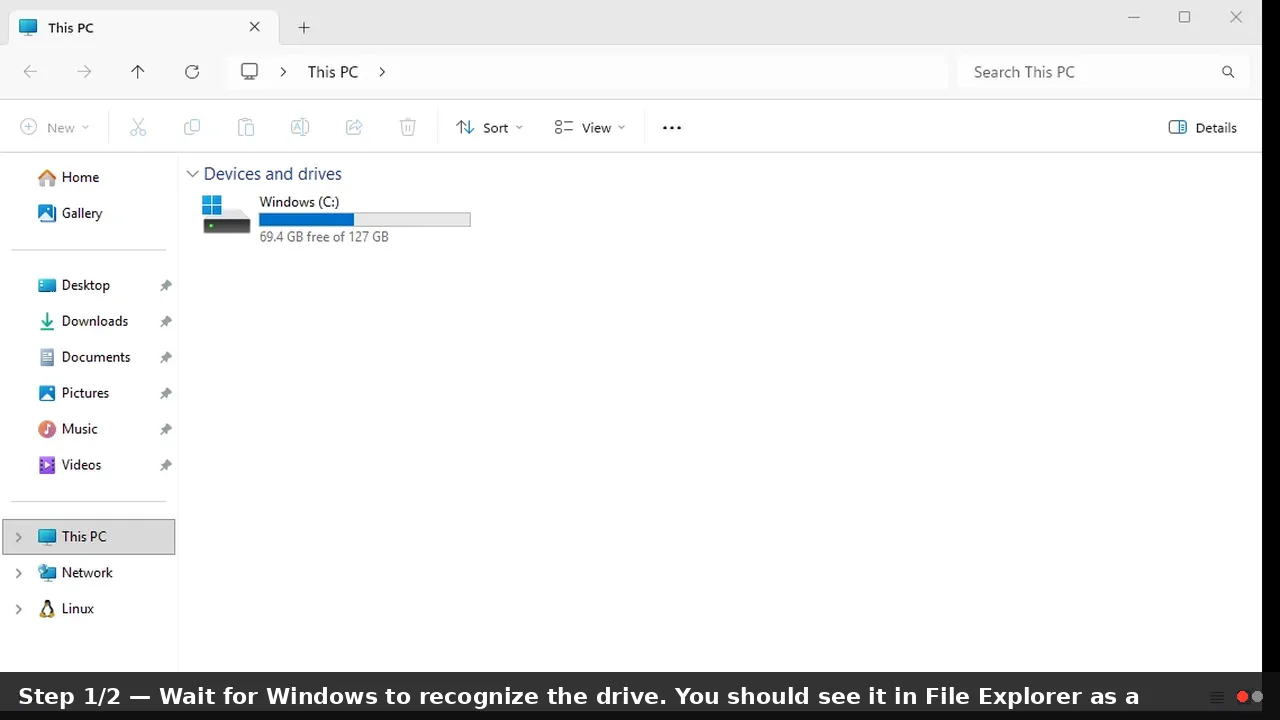Screen dimensions: 1280x720
Task: Add a new tab with plus button
Action: click(304, 28)
